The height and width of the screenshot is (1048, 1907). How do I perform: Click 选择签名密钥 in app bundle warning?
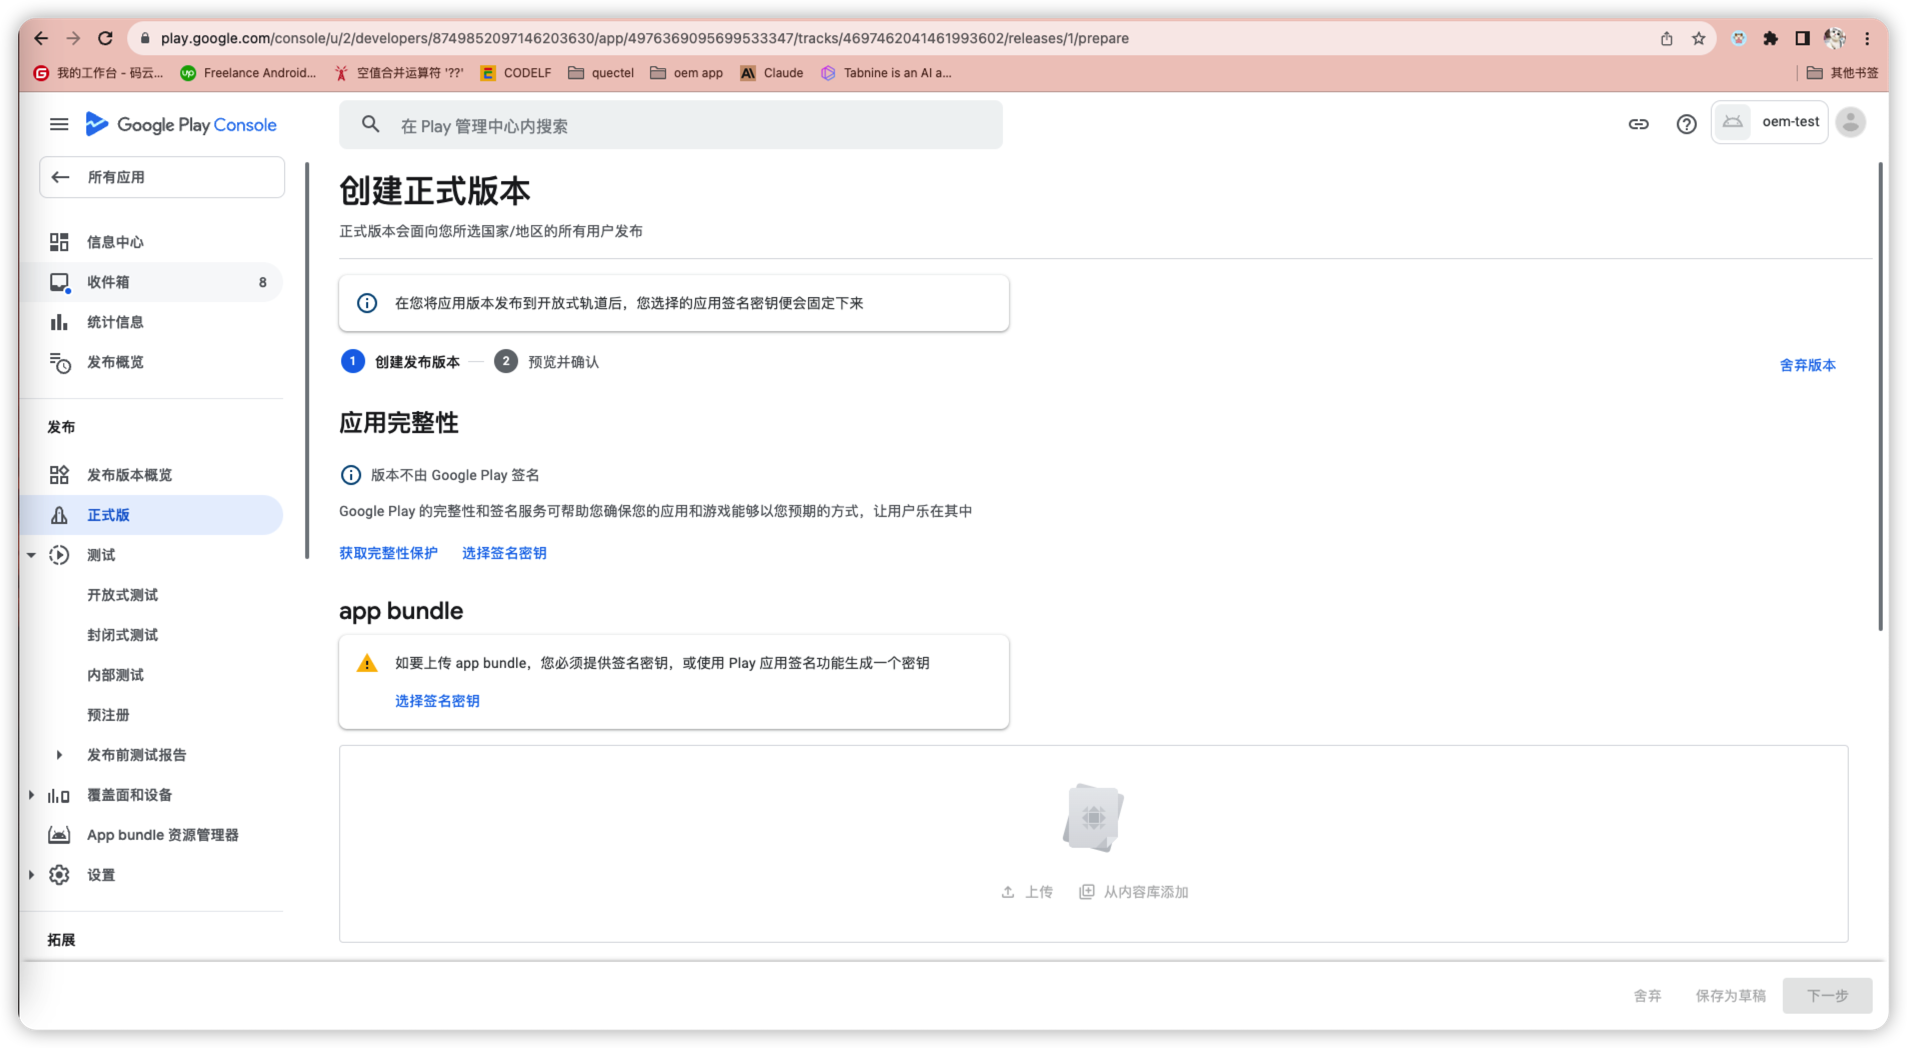437,701
